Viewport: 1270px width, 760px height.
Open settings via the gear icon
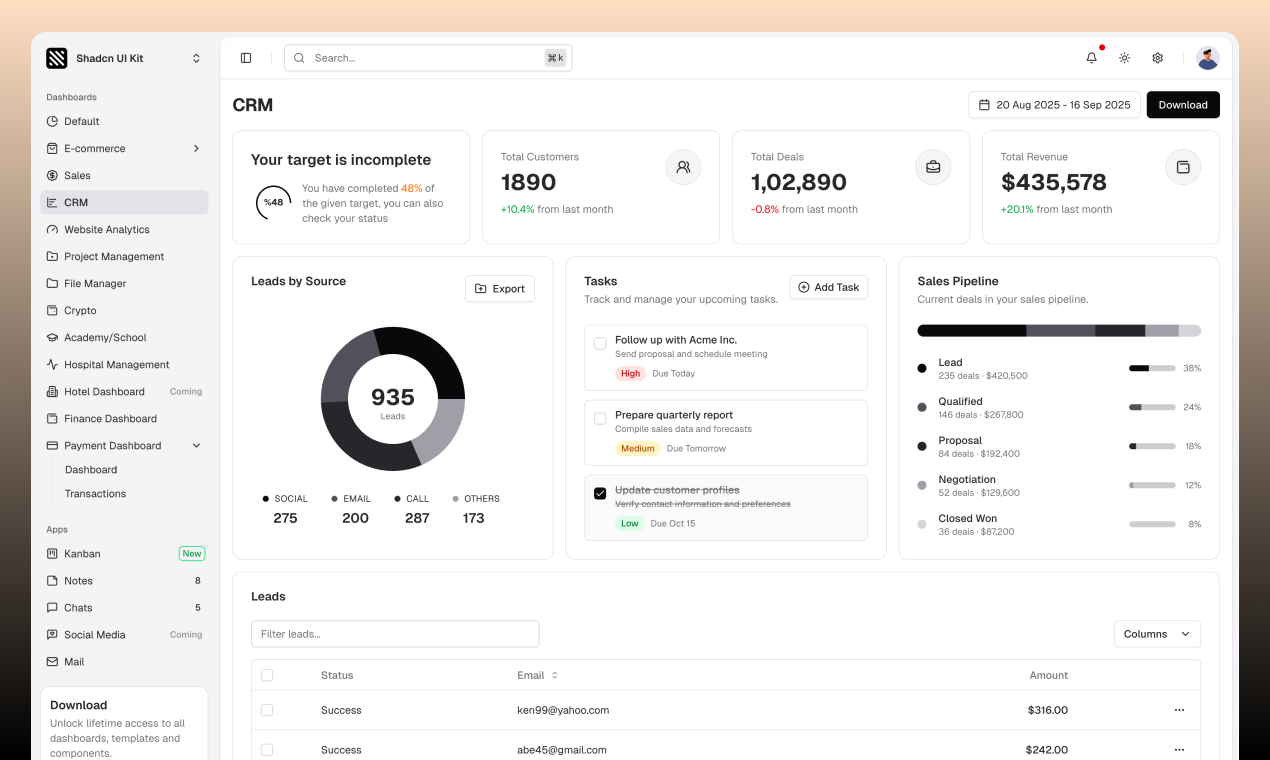click(x=1157, y=58)
